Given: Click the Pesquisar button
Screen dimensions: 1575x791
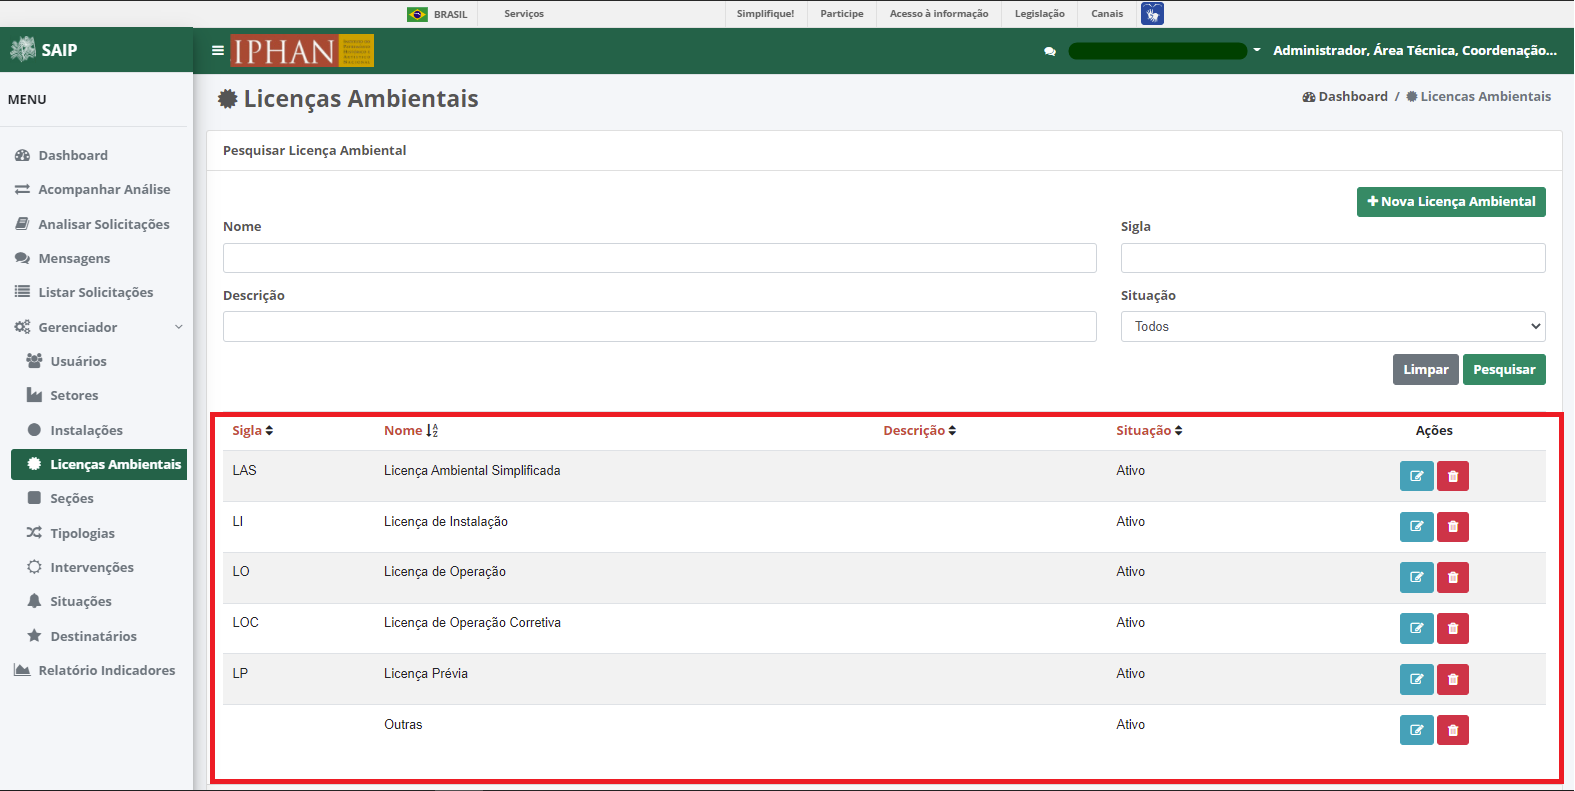Looking at the screenshot, I should pos(1504,370).
